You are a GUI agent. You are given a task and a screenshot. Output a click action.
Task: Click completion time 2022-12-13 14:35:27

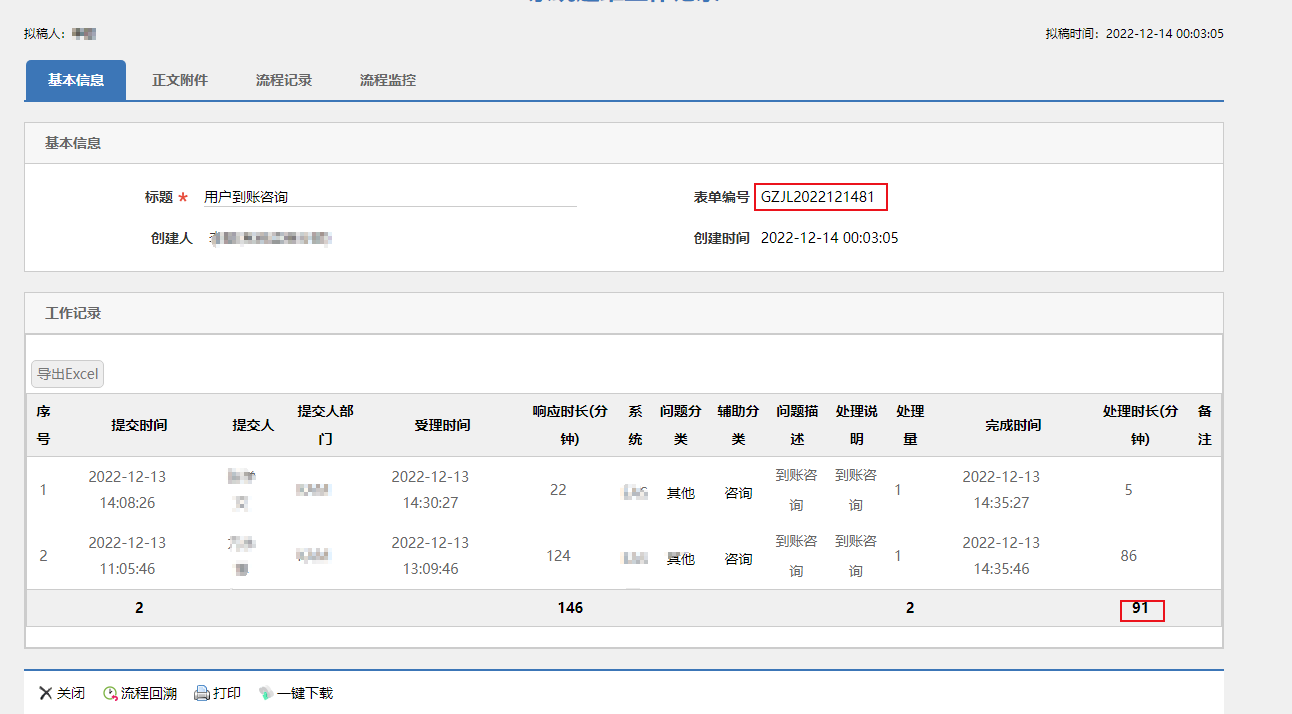tap(1001, 490)
